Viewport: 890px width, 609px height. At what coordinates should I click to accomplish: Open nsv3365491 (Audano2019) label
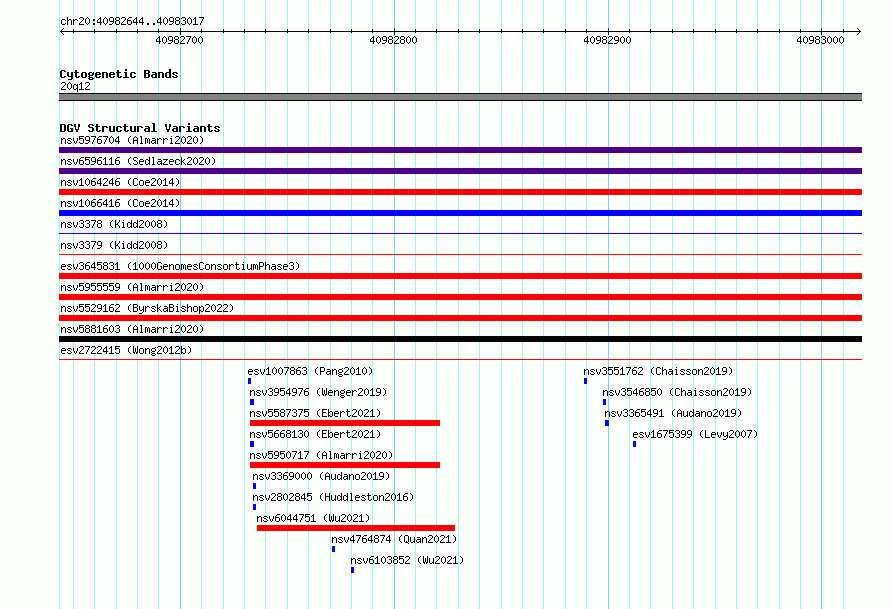pyautogui.click(x=673, y=413)
